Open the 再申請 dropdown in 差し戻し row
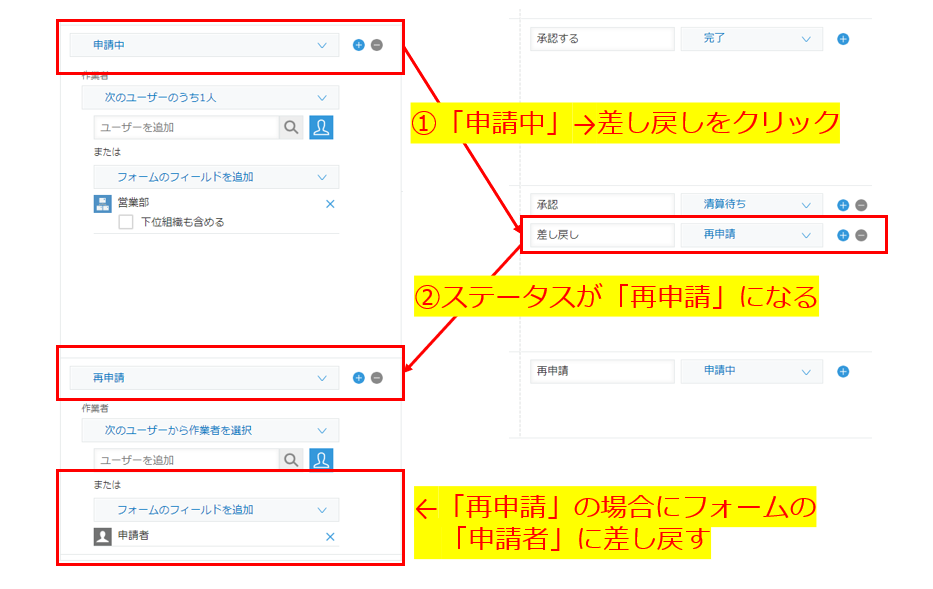 click(x=751, y=235)
